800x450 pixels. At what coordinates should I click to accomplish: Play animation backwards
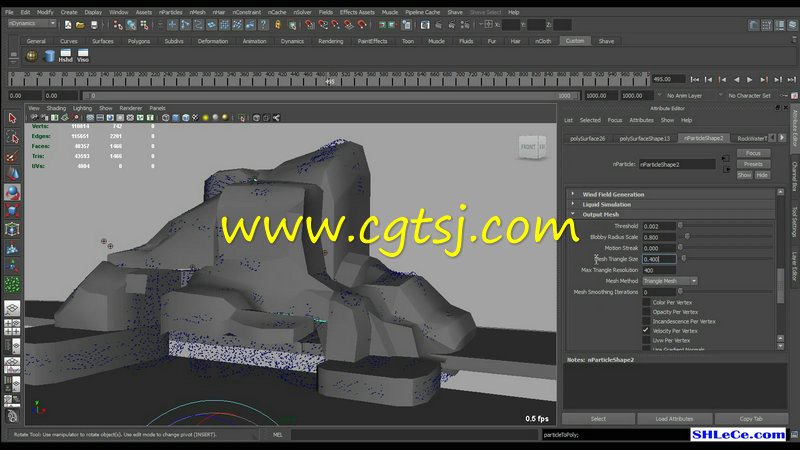point(736,80)
